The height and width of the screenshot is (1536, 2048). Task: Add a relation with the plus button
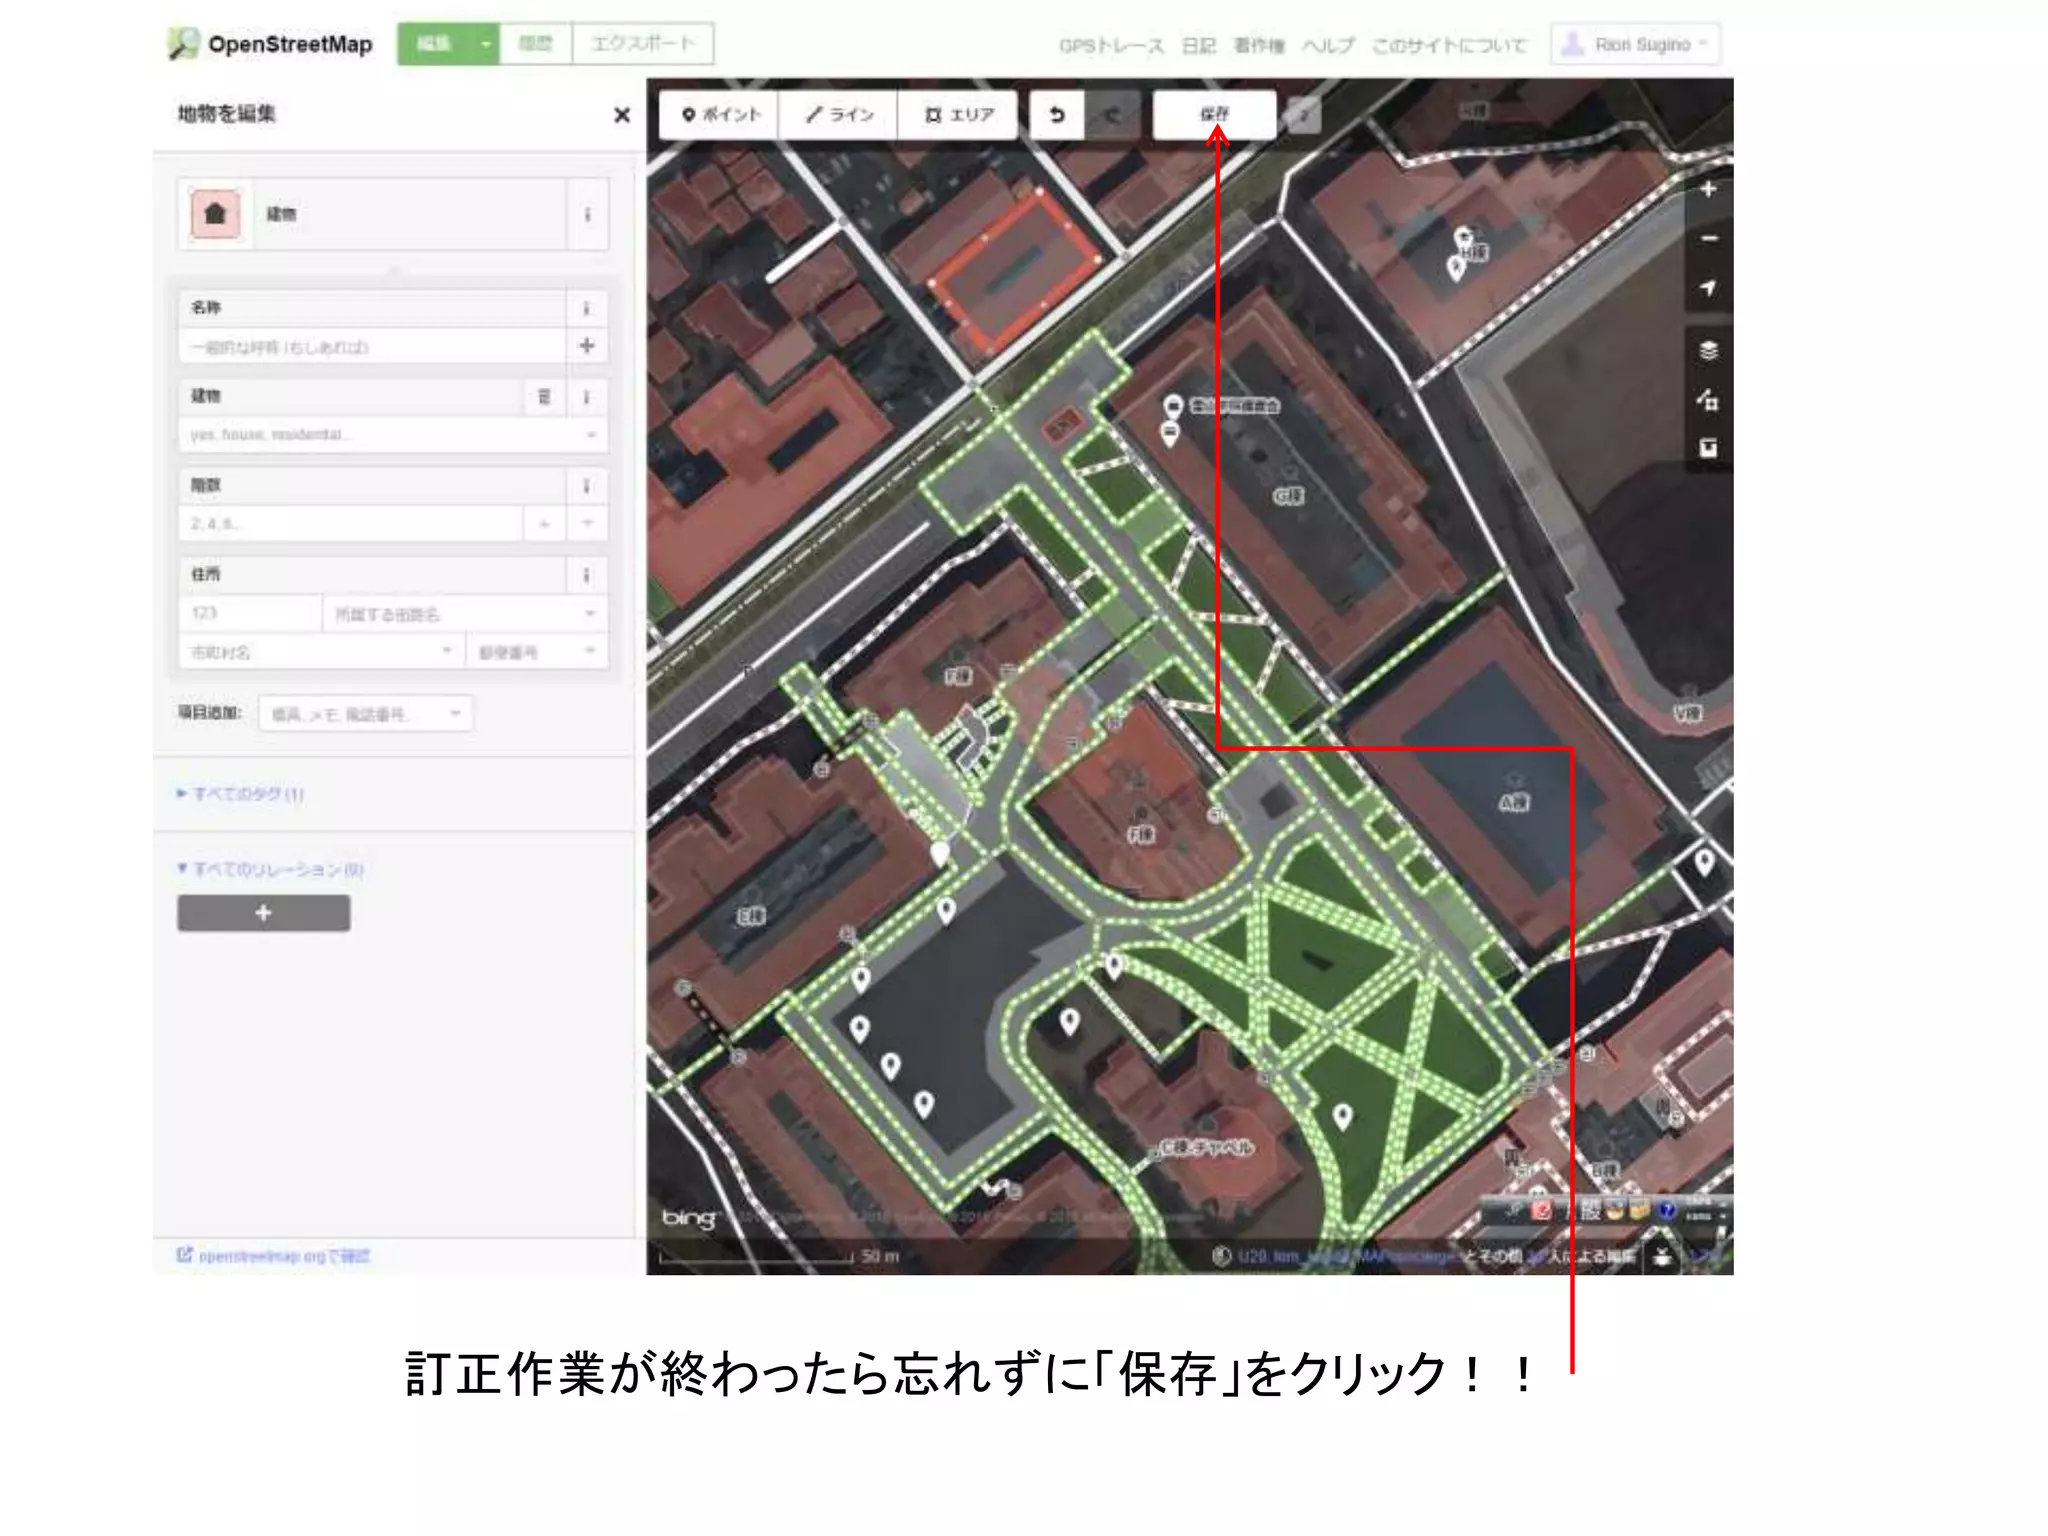[264, 913]
